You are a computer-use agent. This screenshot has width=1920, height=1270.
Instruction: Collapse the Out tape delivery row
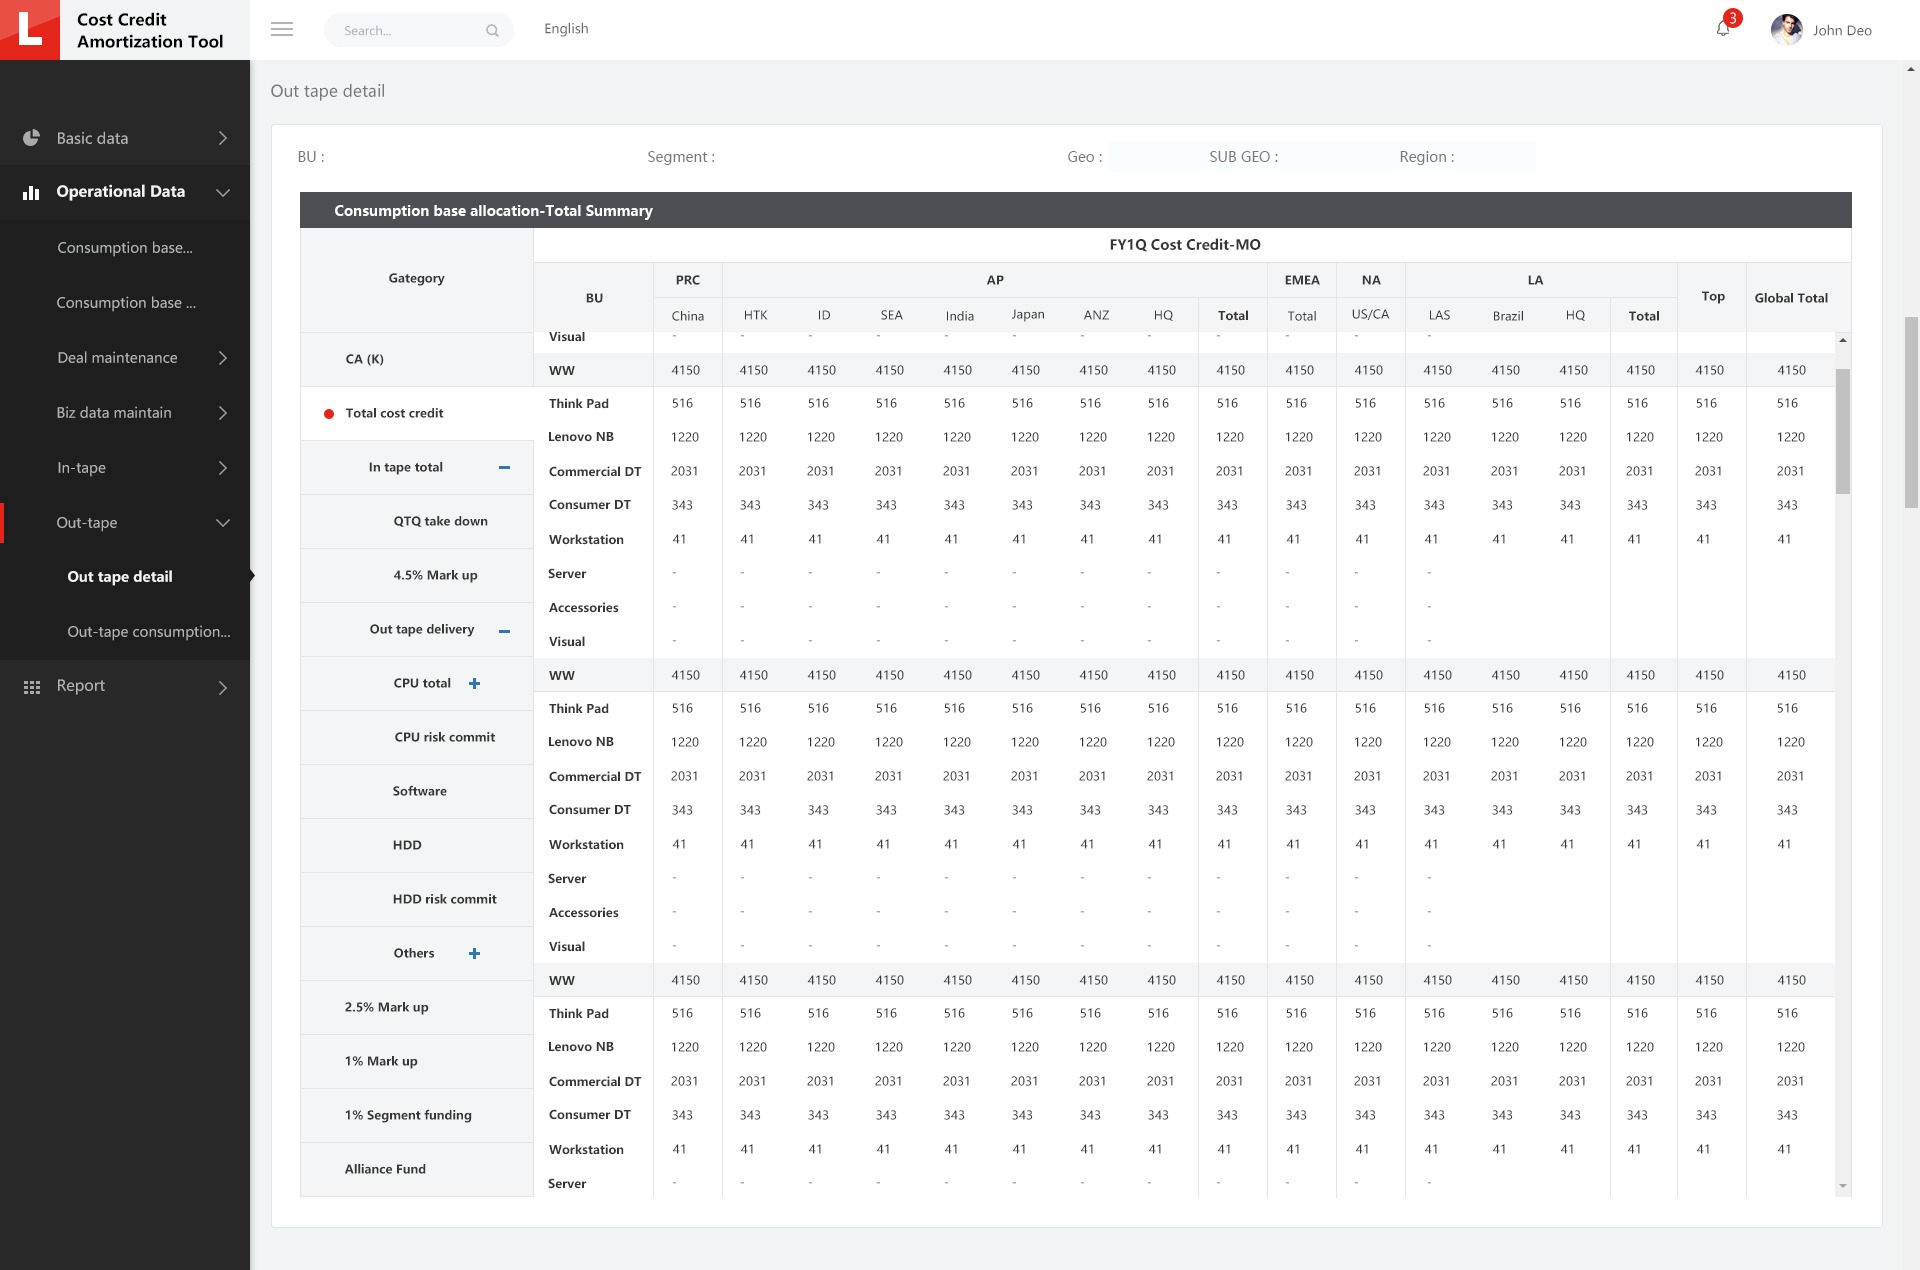click(504, 630)
